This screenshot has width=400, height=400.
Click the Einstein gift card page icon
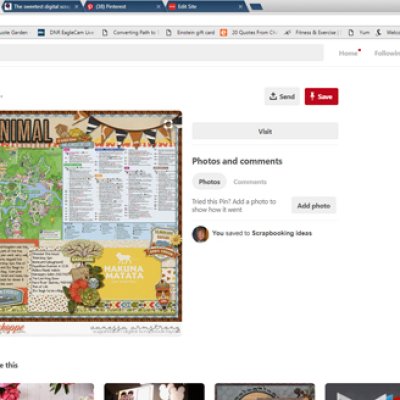coord(169,33)
